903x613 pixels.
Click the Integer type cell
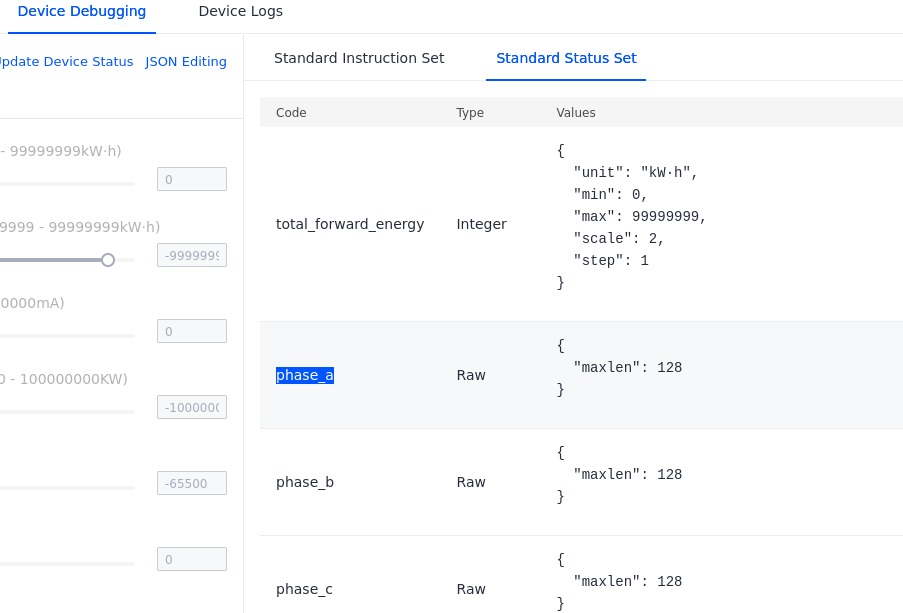pyautogui.click(x=482, y=224)
